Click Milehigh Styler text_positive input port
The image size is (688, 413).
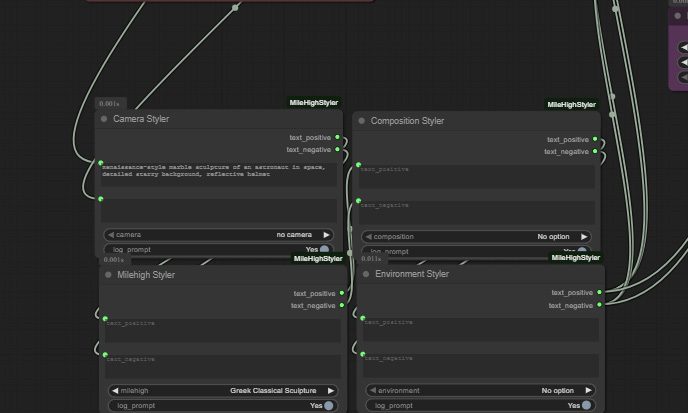pyautogui.click(x=105, y=319)
